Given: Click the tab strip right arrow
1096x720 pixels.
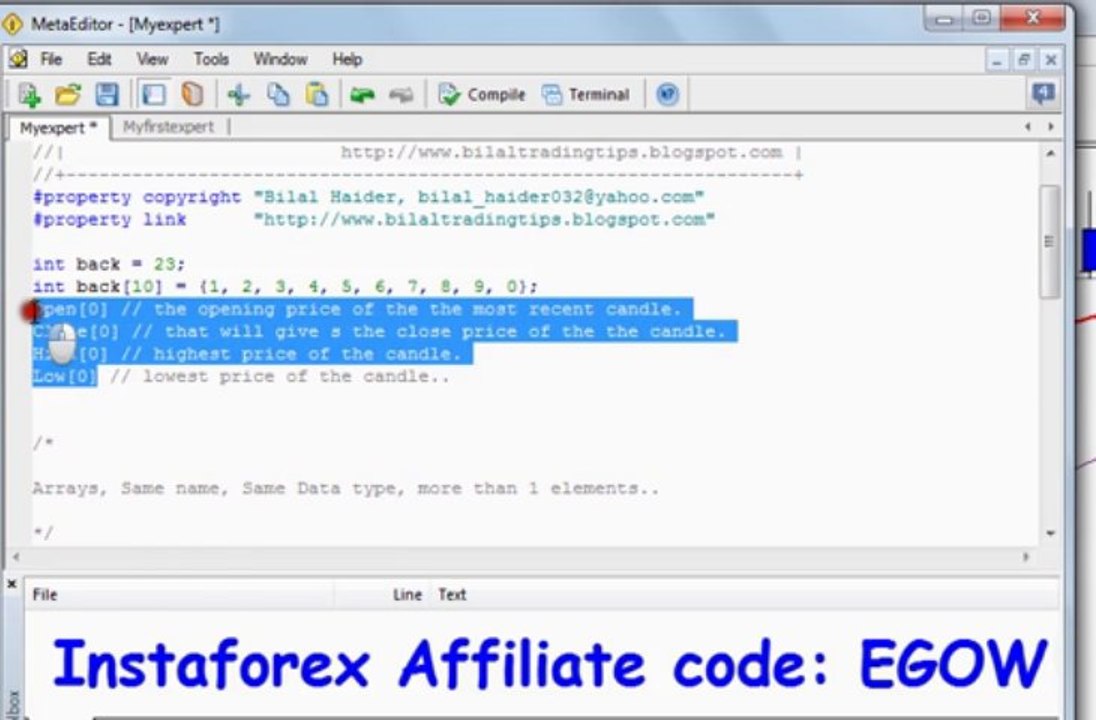Looking at the screenshot, I should click(x=1050, y=127).
